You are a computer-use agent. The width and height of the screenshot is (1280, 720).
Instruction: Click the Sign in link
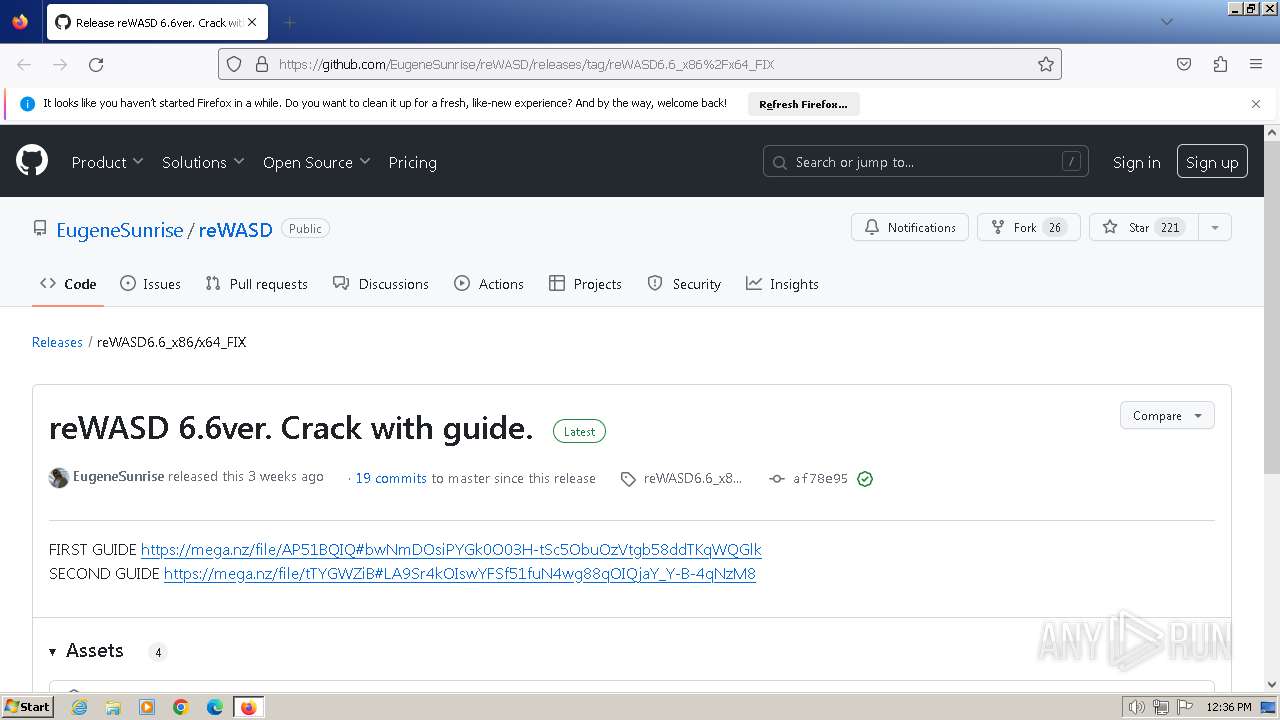[x=1136, y=162]
